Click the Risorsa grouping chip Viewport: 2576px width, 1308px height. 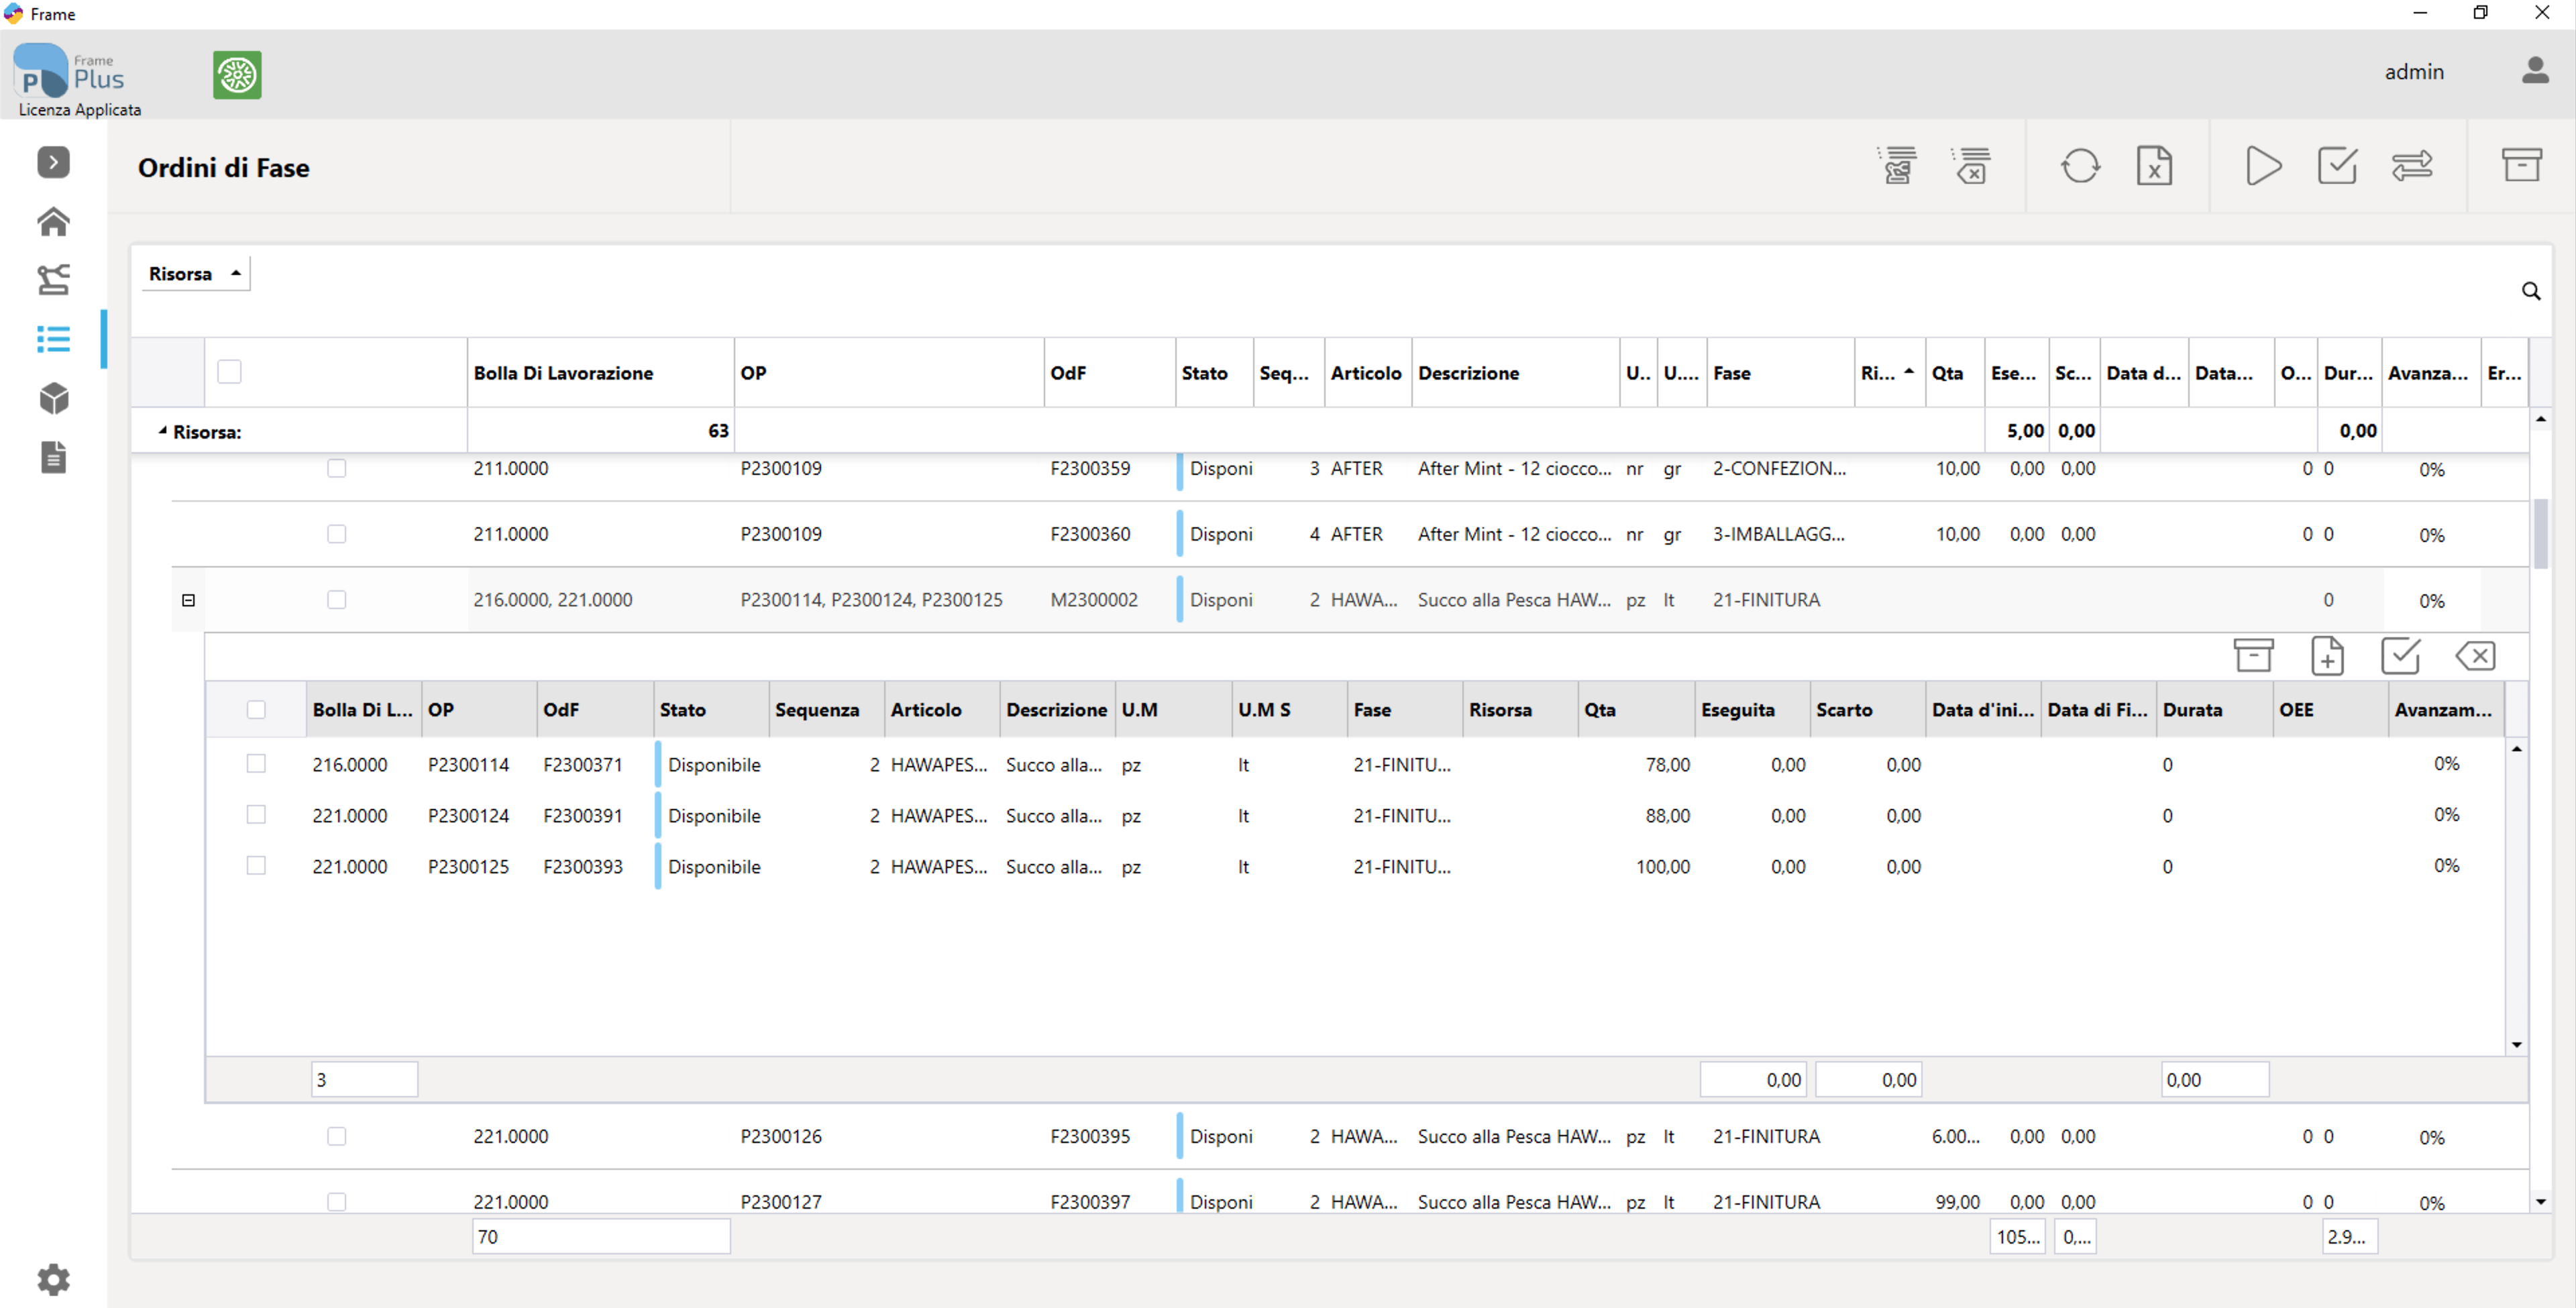[x=195, y=274]
